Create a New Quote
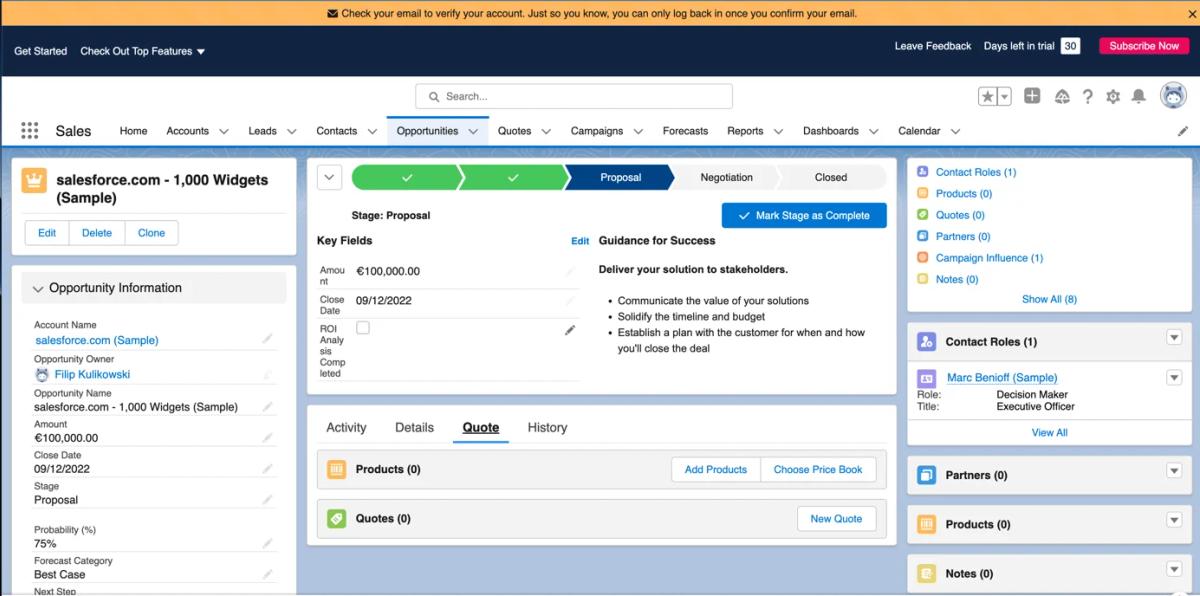This screenshot has width=1200, height=596. pyautogui.click(x=836, y=518)
